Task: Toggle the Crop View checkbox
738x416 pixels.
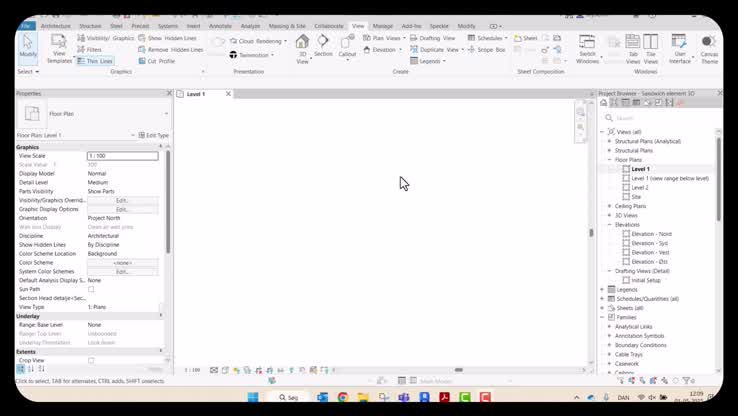Action: [91, 360]
